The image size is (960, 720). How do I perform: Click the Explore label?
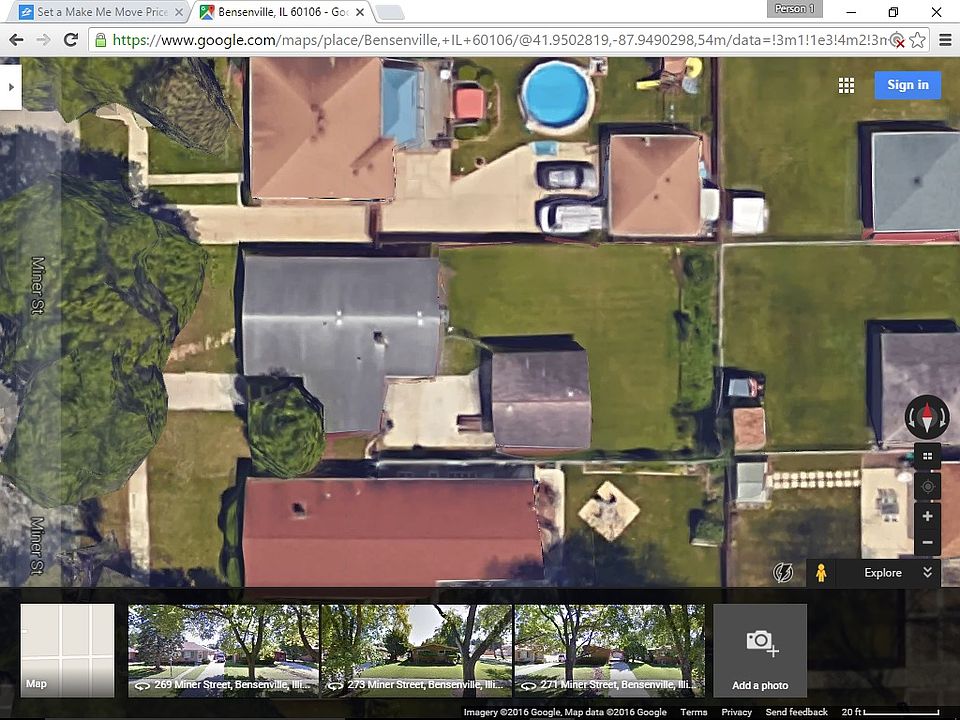(883, 573)
